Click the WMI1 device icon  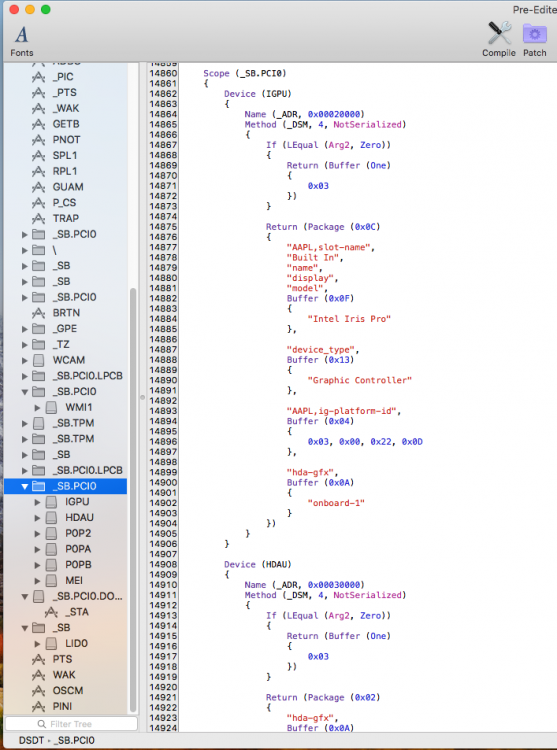(x=51, y=407)
